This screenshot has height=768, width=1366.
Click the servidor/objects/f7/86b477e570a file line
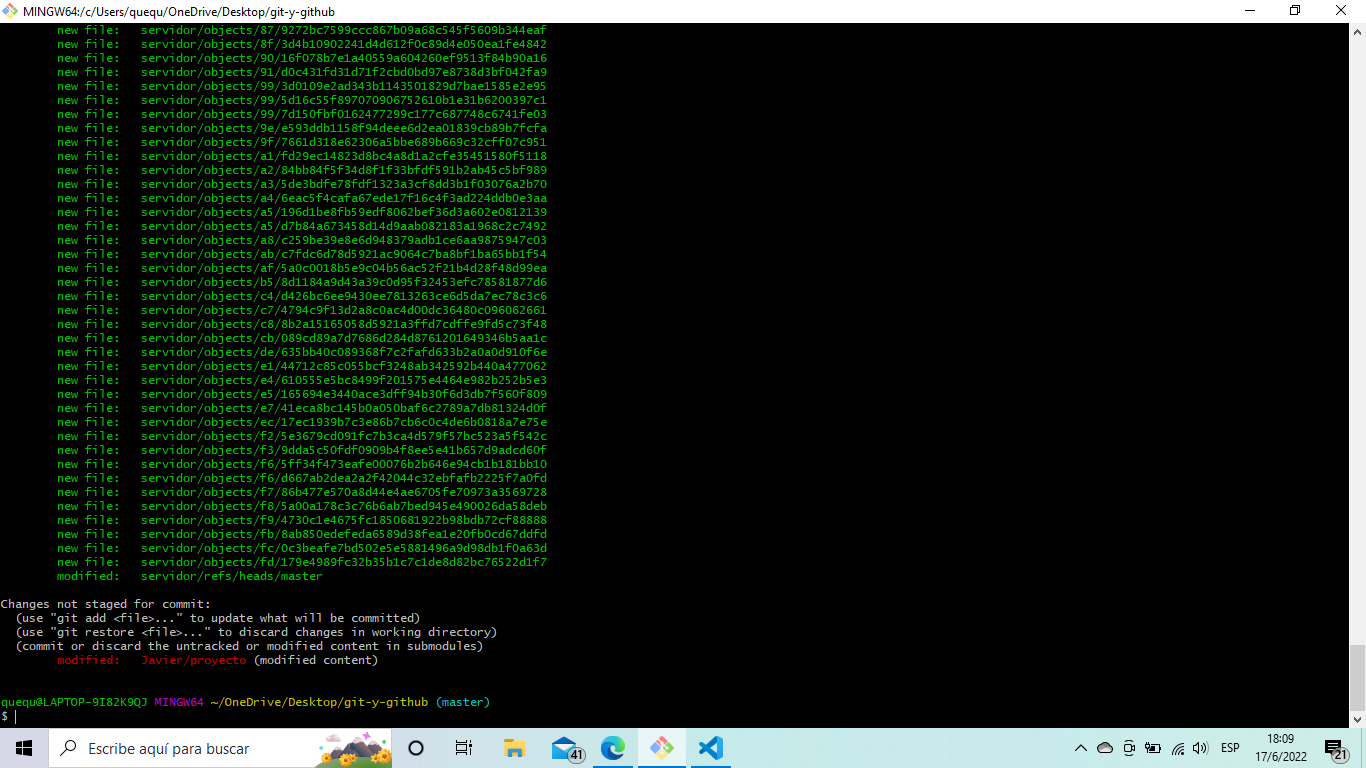302,492
